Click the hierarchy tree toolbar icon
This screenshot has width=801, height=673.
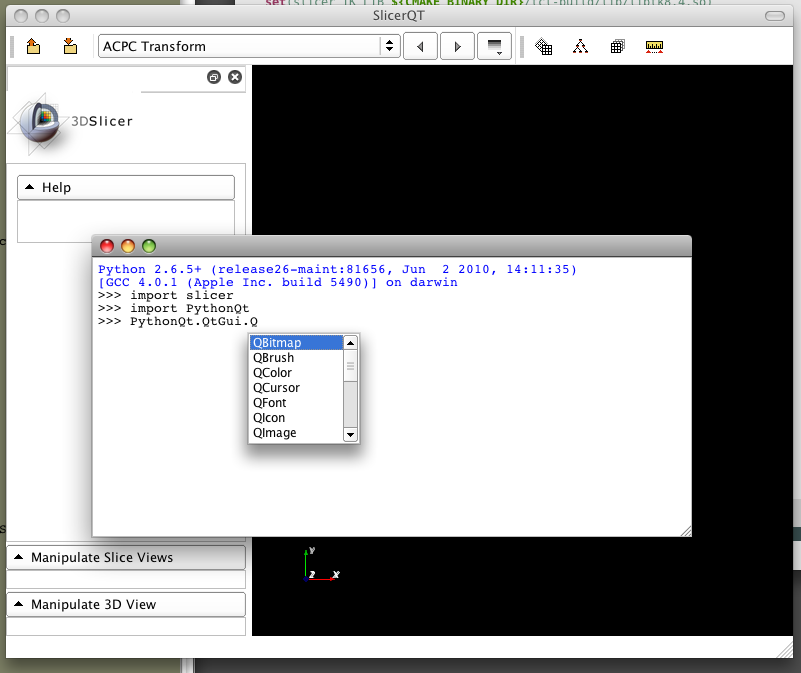point(580,46)
